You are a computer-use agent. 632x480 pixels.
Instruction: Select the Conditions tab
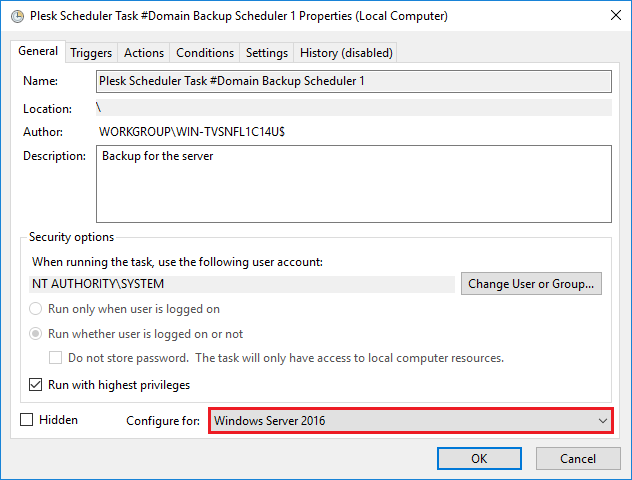[x=205, y=53]
